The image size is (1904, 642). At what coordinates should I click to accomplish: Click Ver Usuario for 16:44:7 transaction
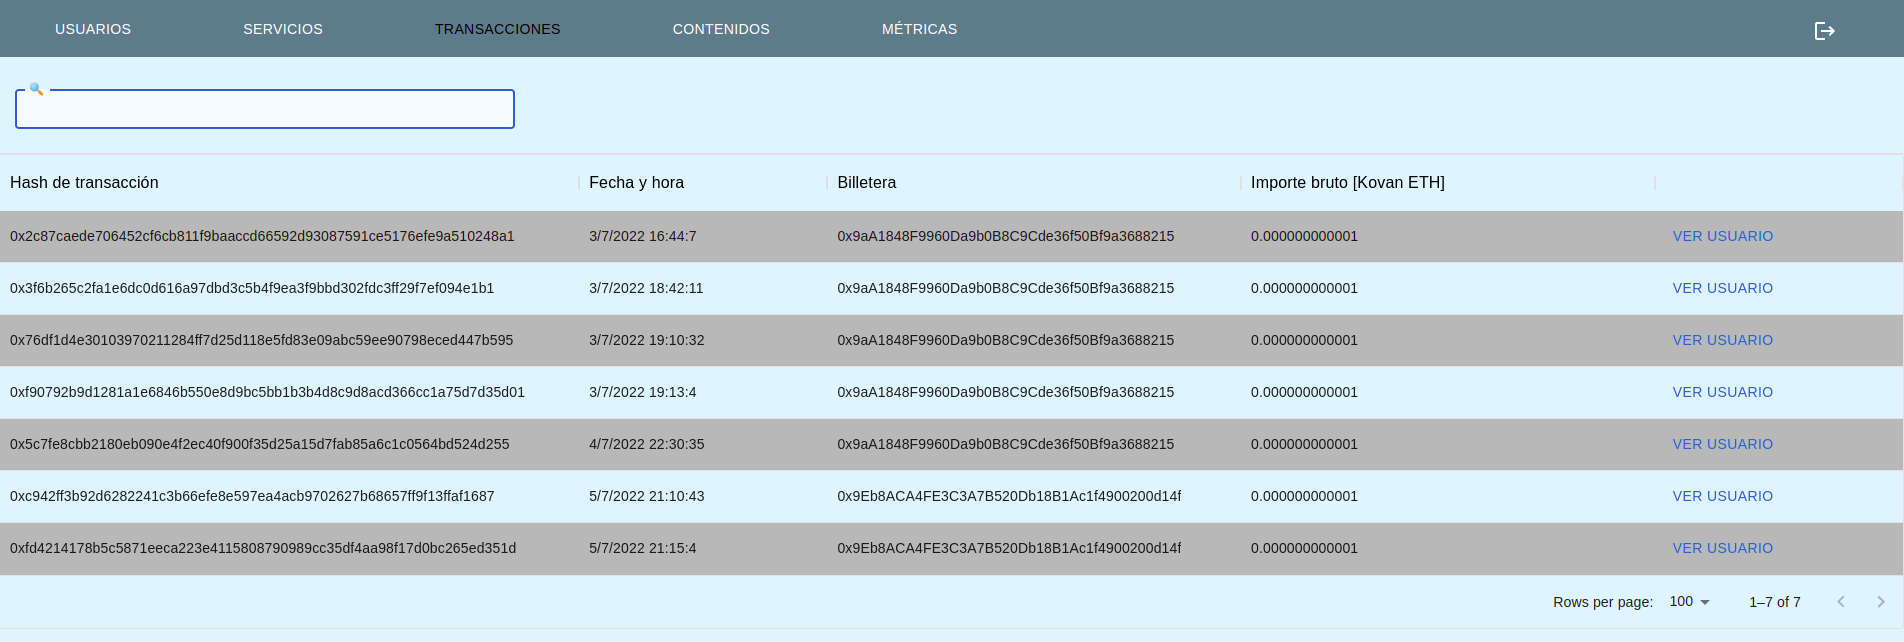click(x=1722, y=236)
